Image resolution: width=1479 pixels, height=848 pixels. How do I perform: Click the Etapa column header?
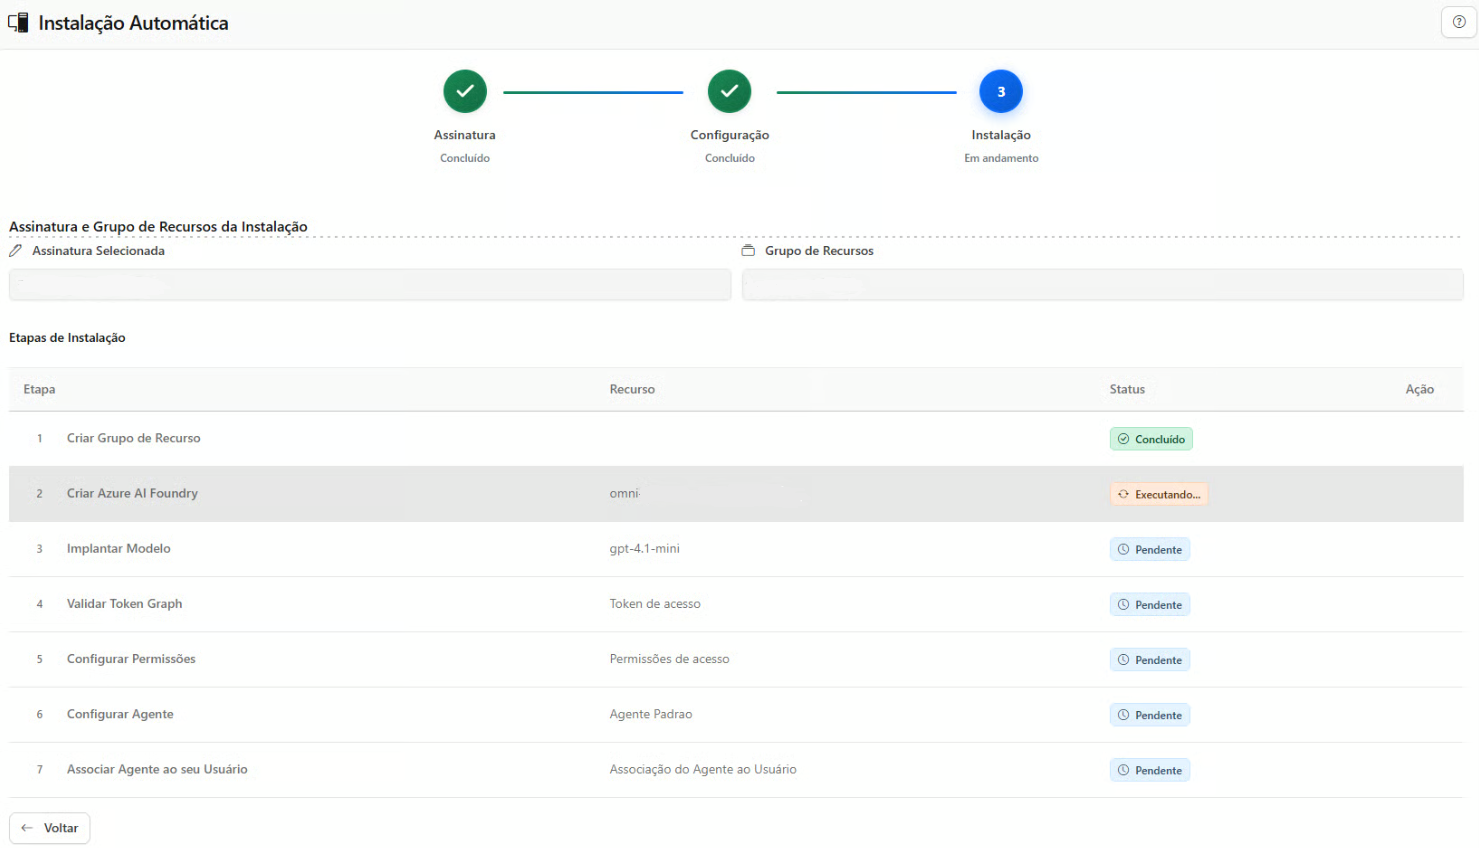click(39, 389)
